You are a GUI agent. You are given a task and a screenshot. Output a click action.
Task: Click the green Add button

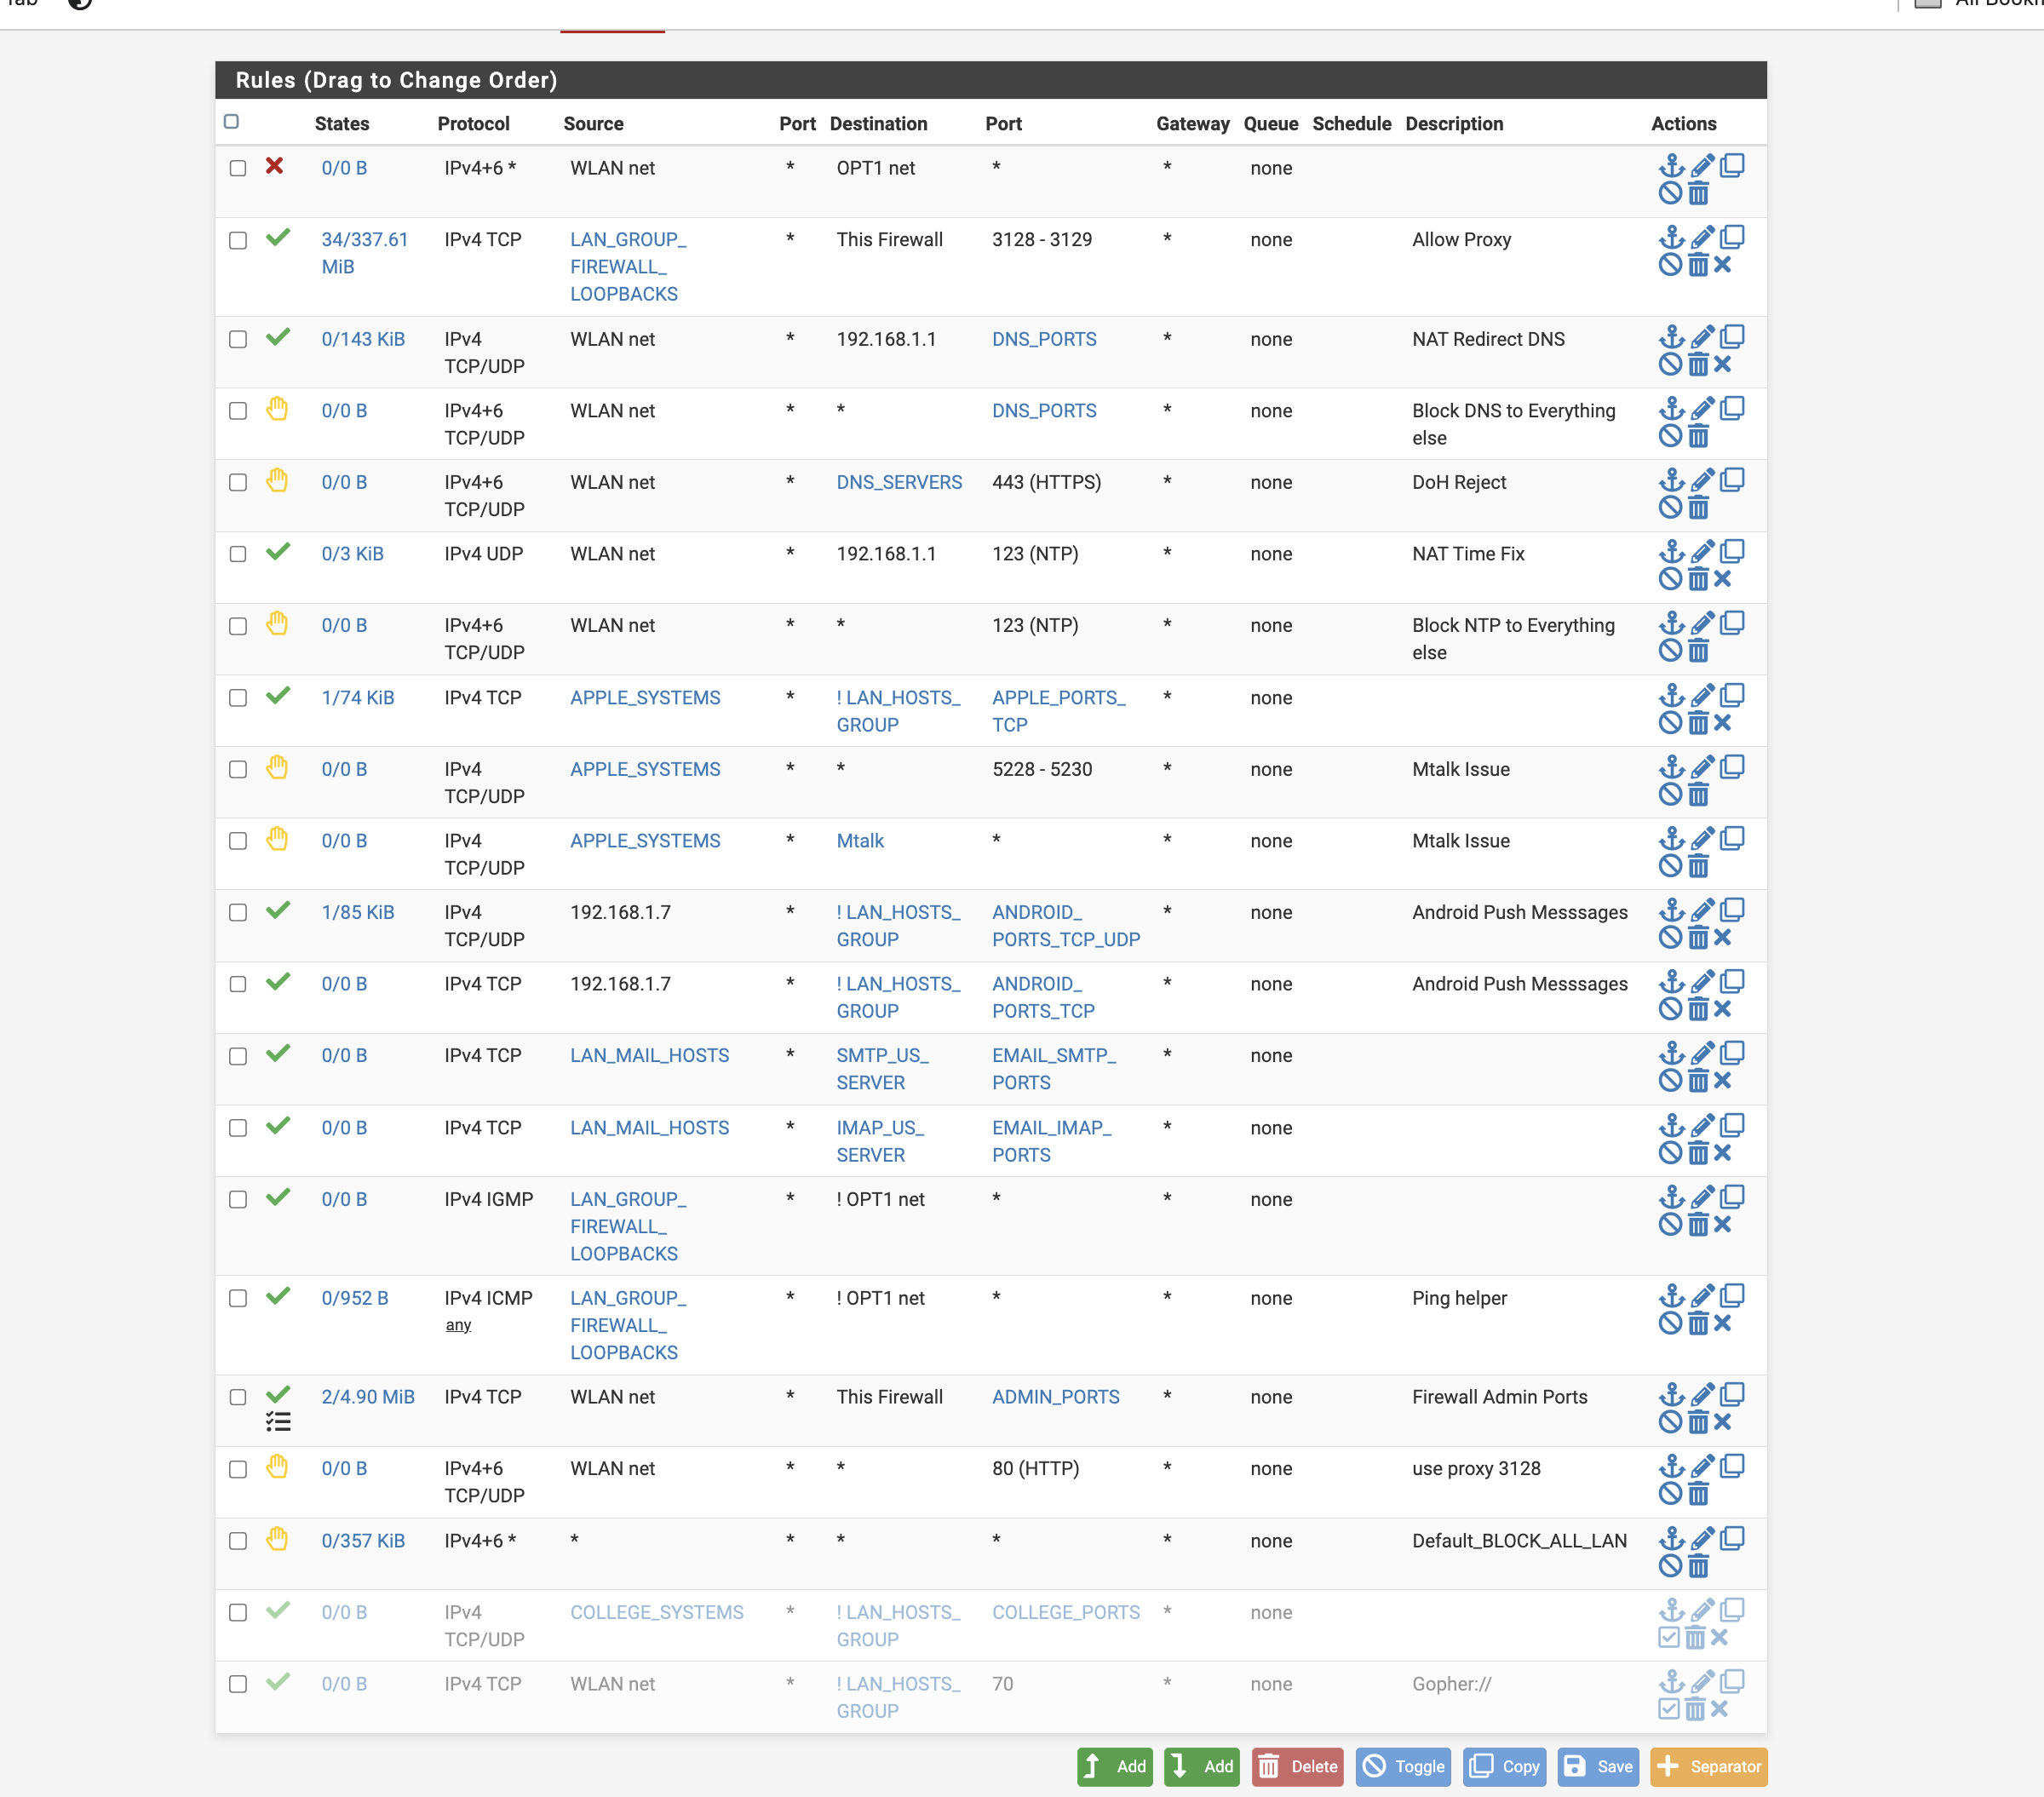click(x=1114, y=1766)
